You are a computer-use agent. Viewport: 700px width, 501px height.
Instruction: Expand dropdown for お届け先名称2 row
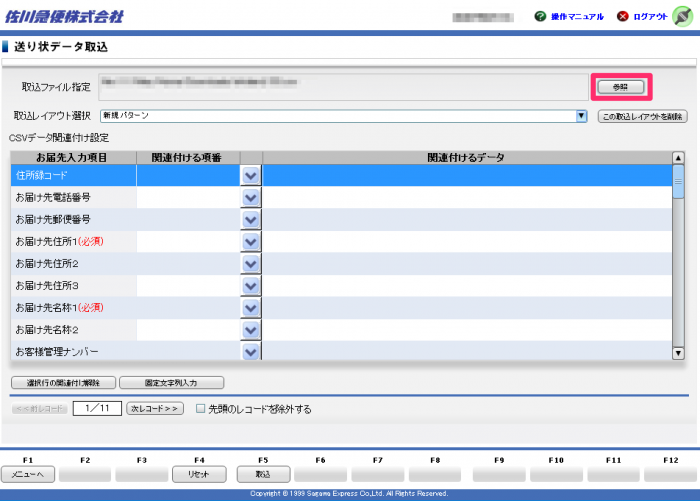click(251, 330)
